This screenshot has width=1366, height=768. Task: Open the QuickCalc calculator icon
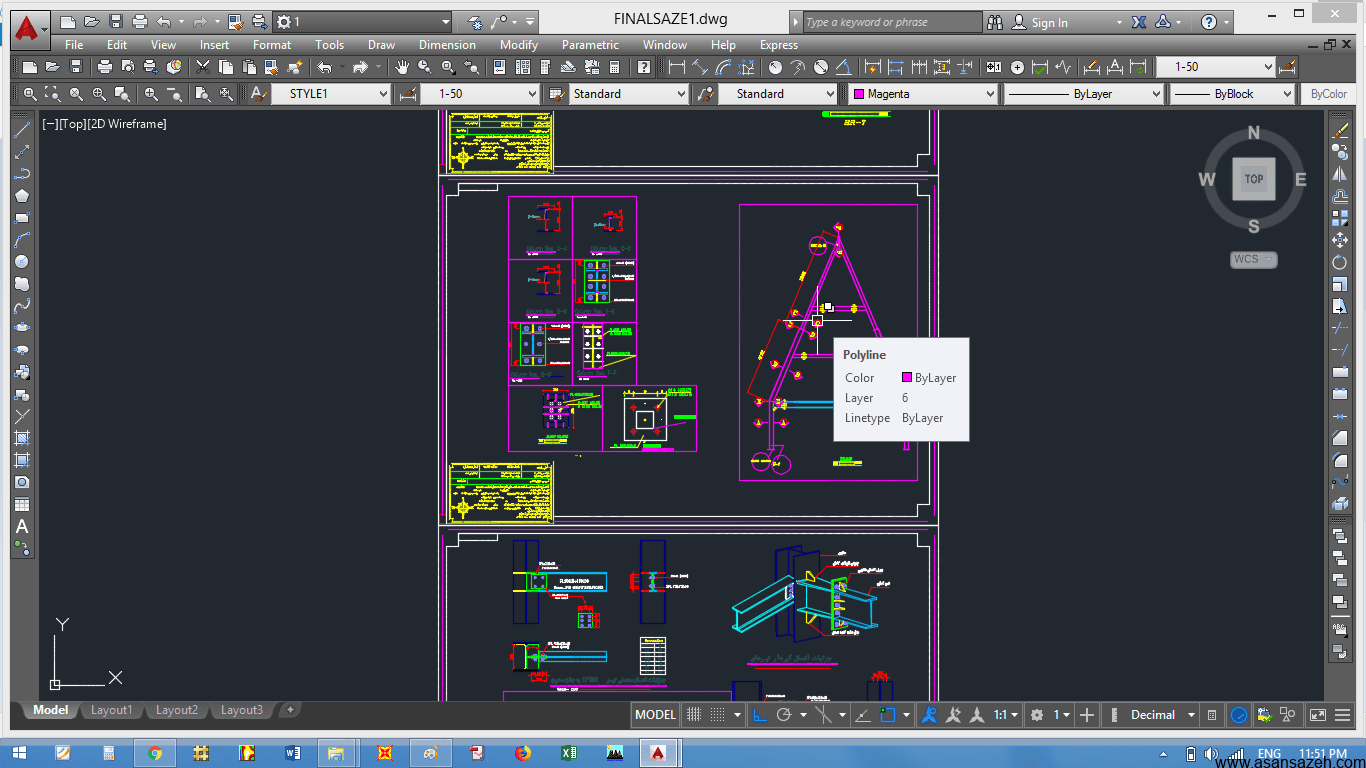614,67
